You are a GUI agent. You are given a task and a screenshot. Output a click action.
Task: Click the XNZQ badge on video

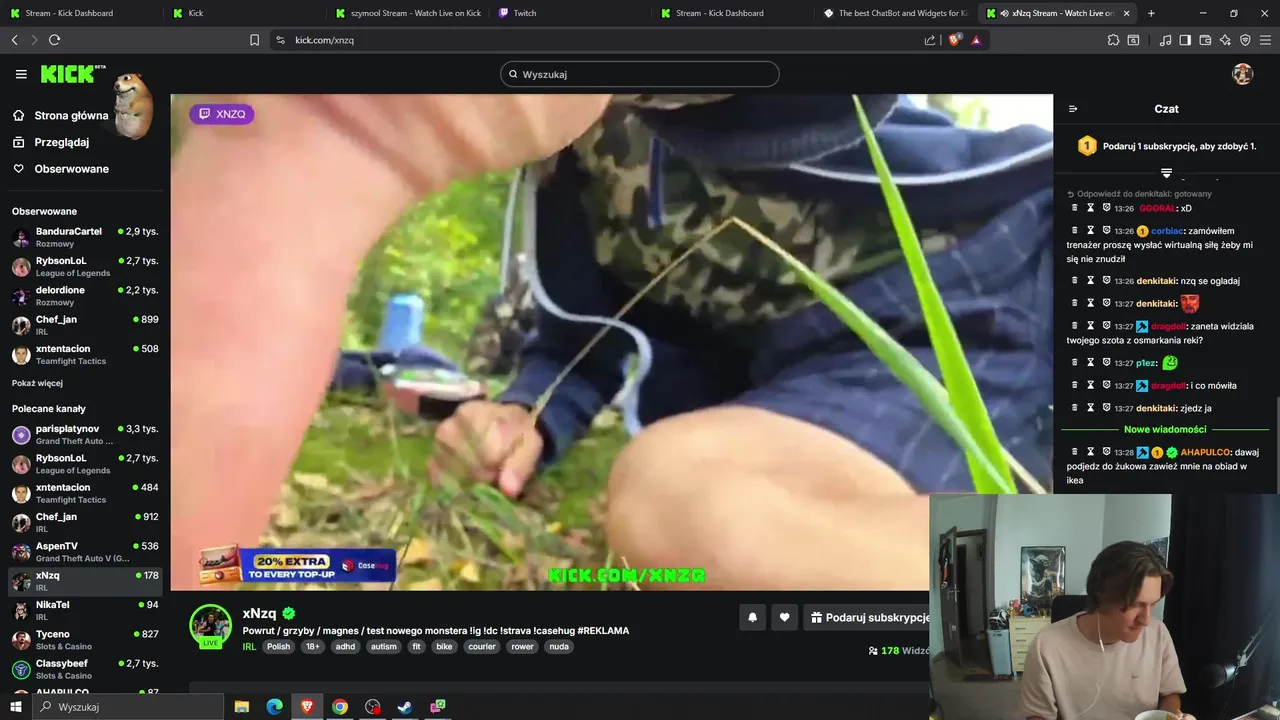pyautogui.click(x=222, y=114)
